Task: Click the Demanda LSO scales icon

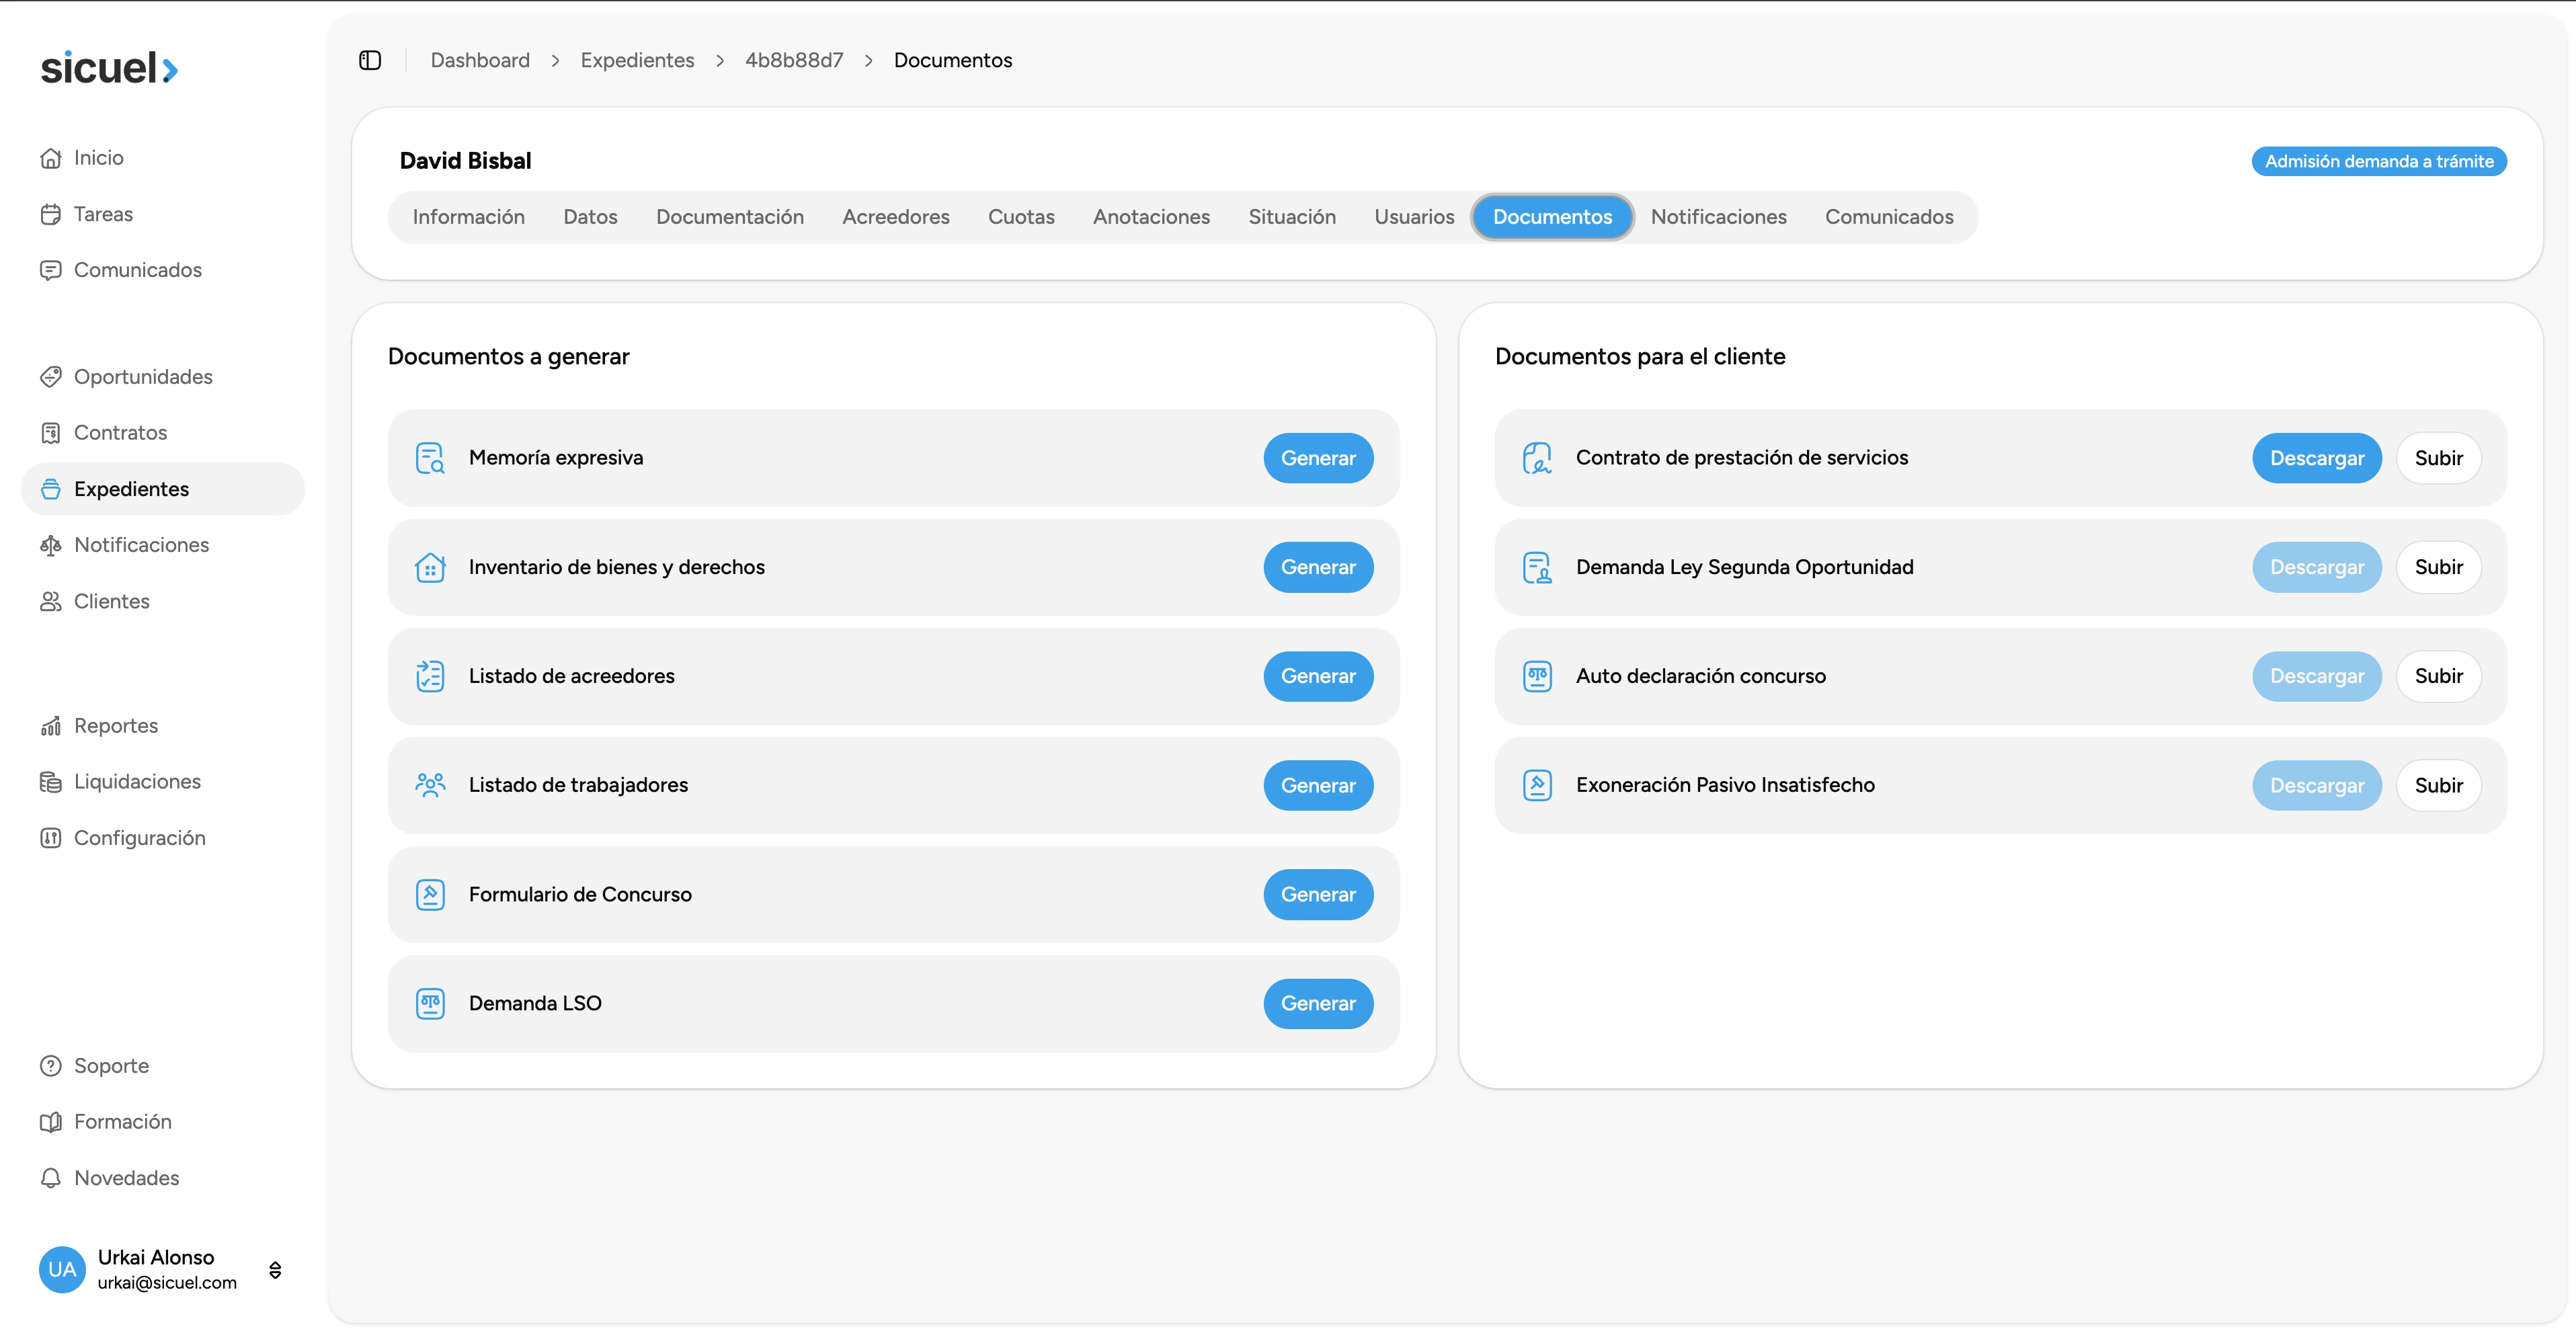Action: pyautogui.click(x=430, y=1003)
